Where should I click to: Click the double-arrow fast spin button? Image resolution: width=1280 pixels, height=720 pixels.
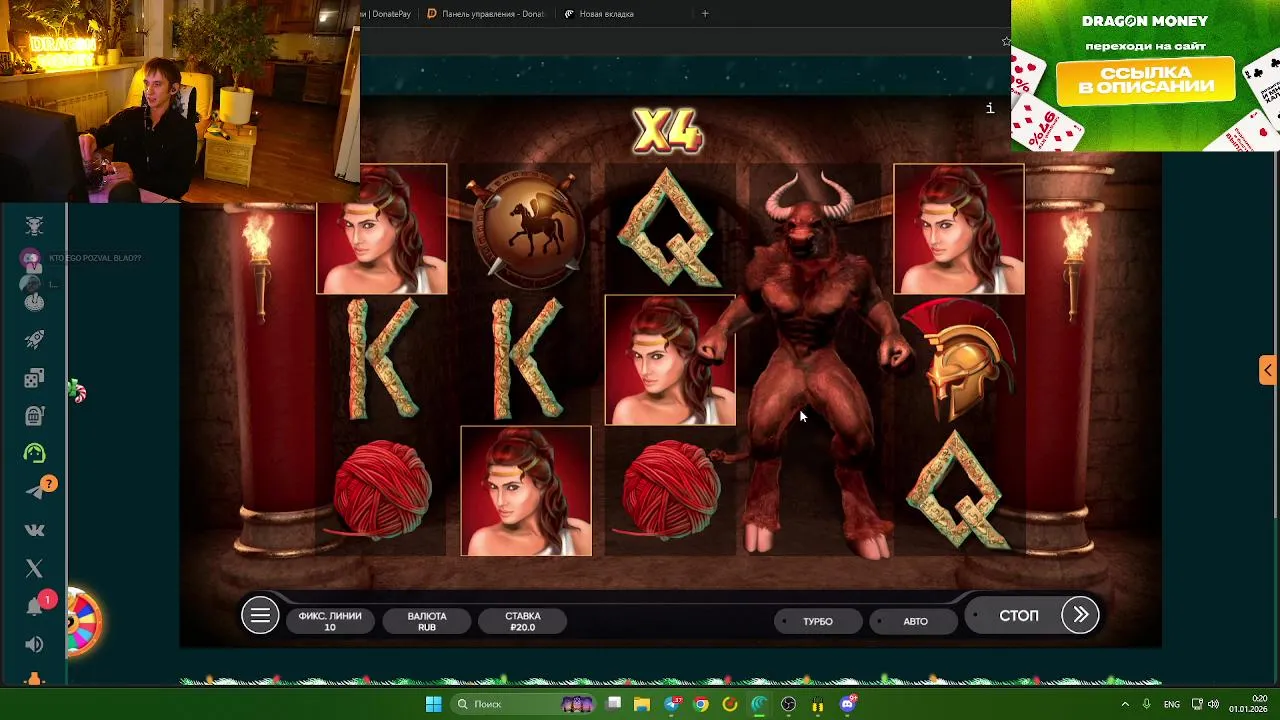click(1081, 615)
